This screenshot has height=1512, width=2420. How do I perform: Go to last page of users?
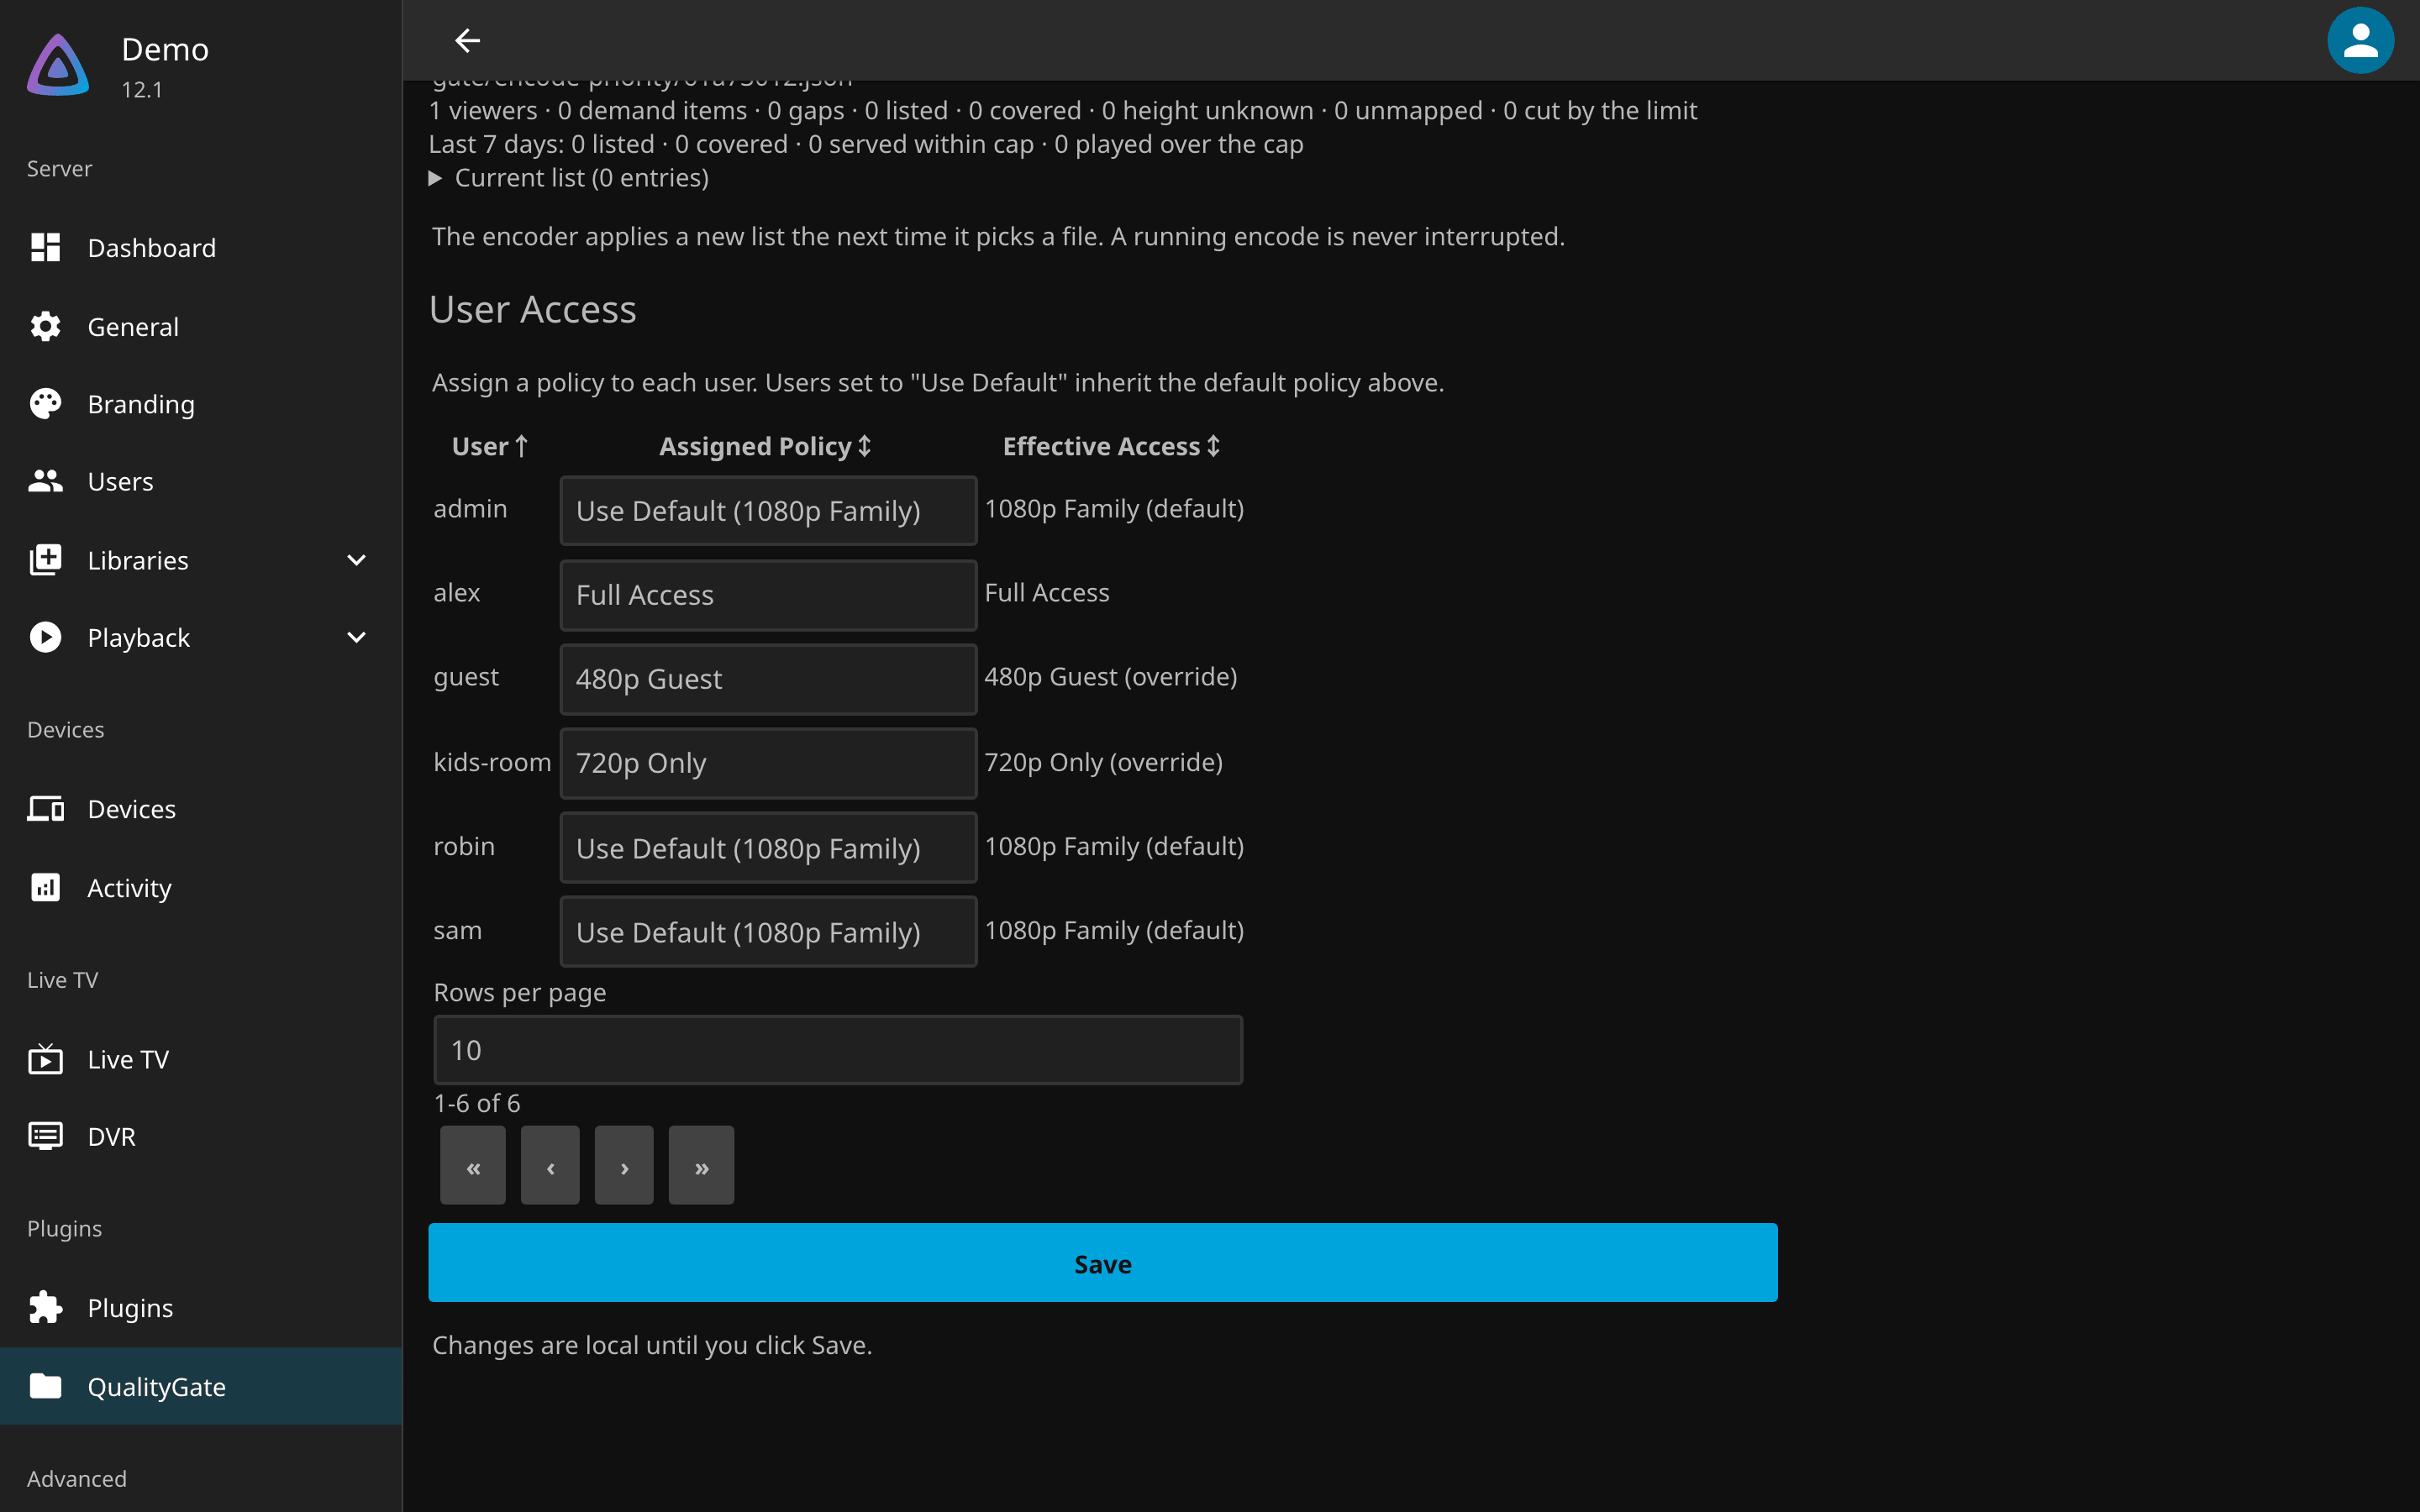point(701,1166)
